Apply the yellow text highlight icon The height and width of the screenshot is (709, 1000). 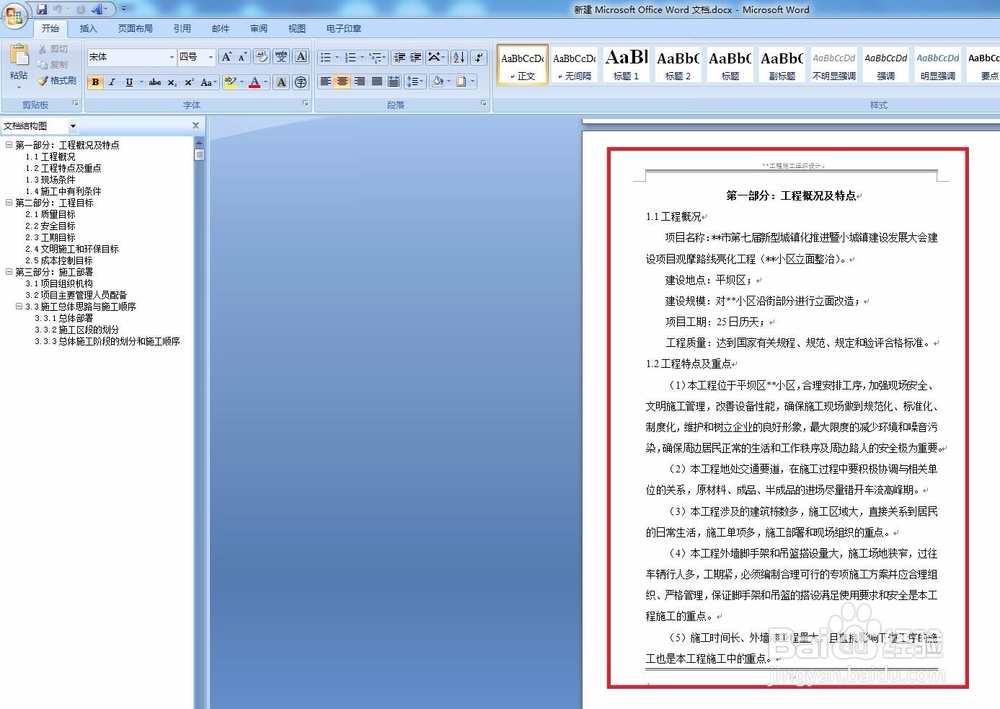point(231,82)
